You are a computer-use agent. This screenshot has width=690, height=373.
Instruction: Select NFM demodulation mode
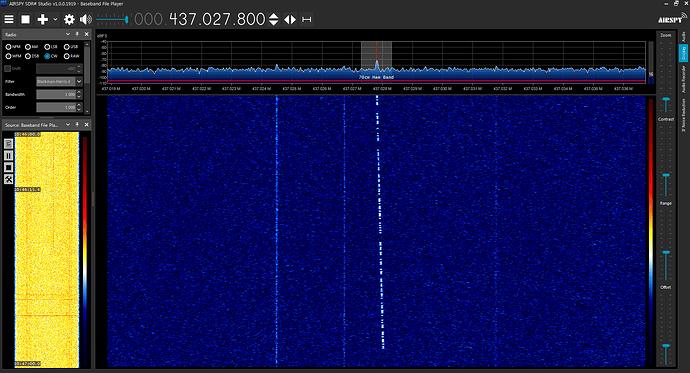pyautogui.click(x=13, y=47)
